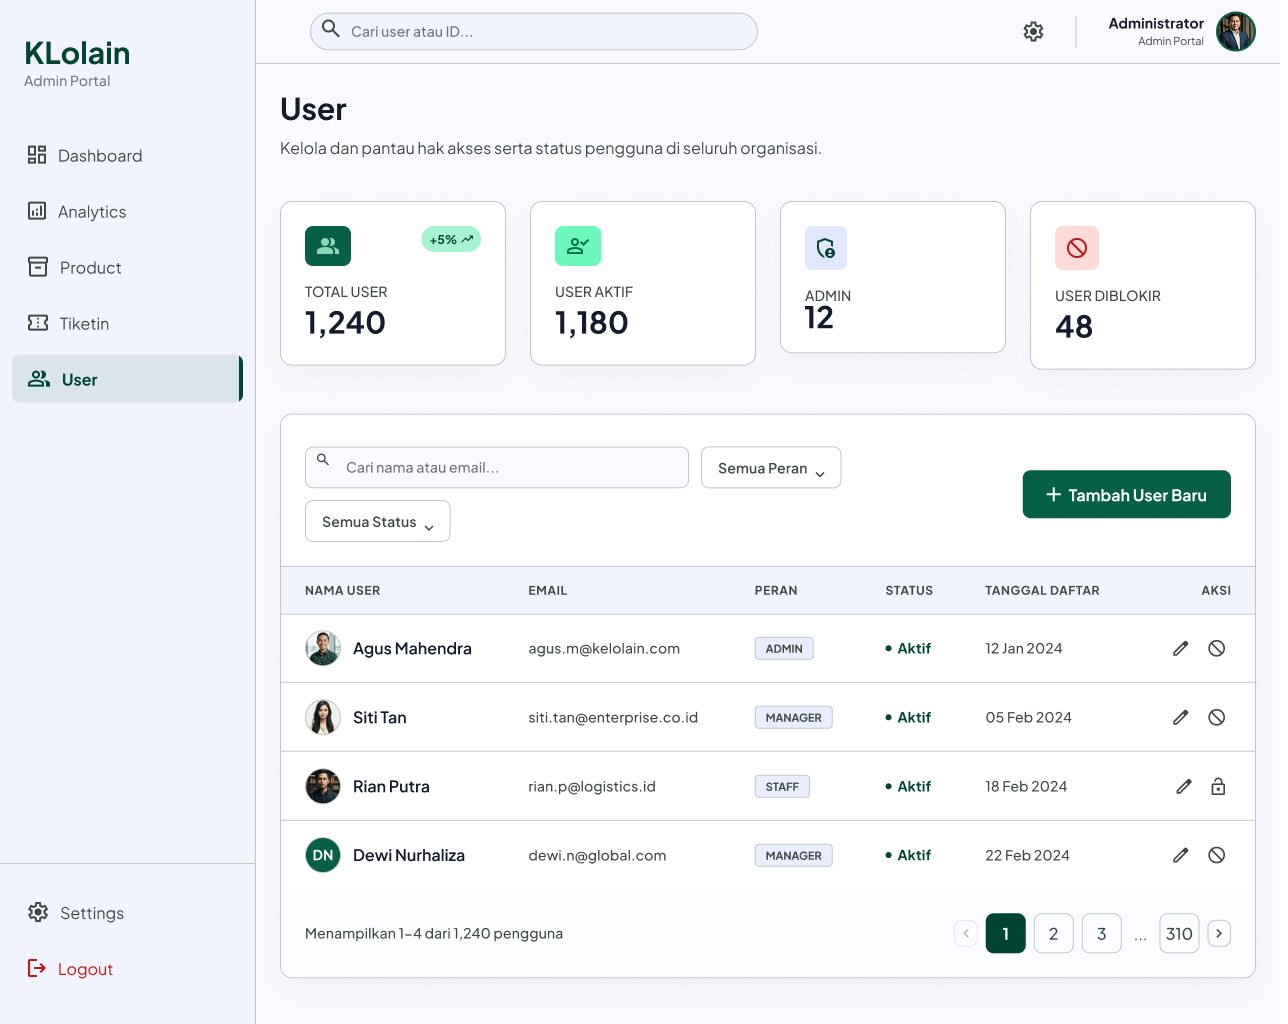Click the User Diblokir blocked icon
The width and height of the screenshot is (1288, 1024).
coord(1077,248)
